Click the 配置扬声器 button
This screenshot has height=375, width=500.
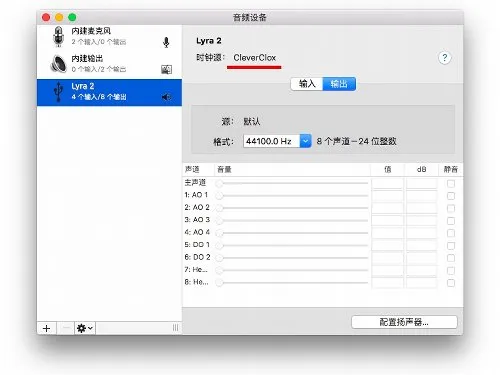(404, 322)
